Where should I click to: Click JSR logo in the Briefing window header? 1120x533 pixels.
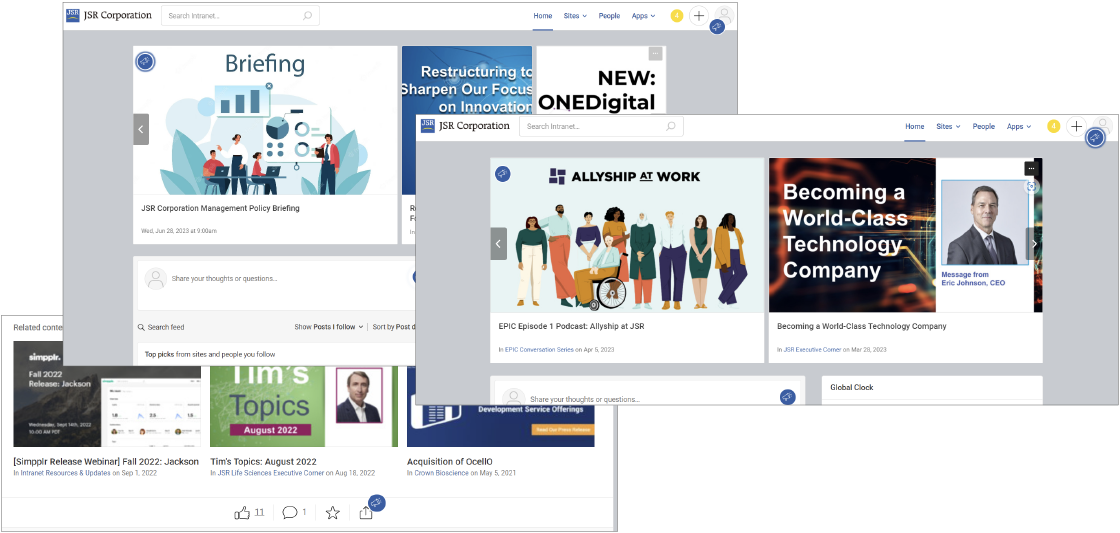tap(73, 15)
